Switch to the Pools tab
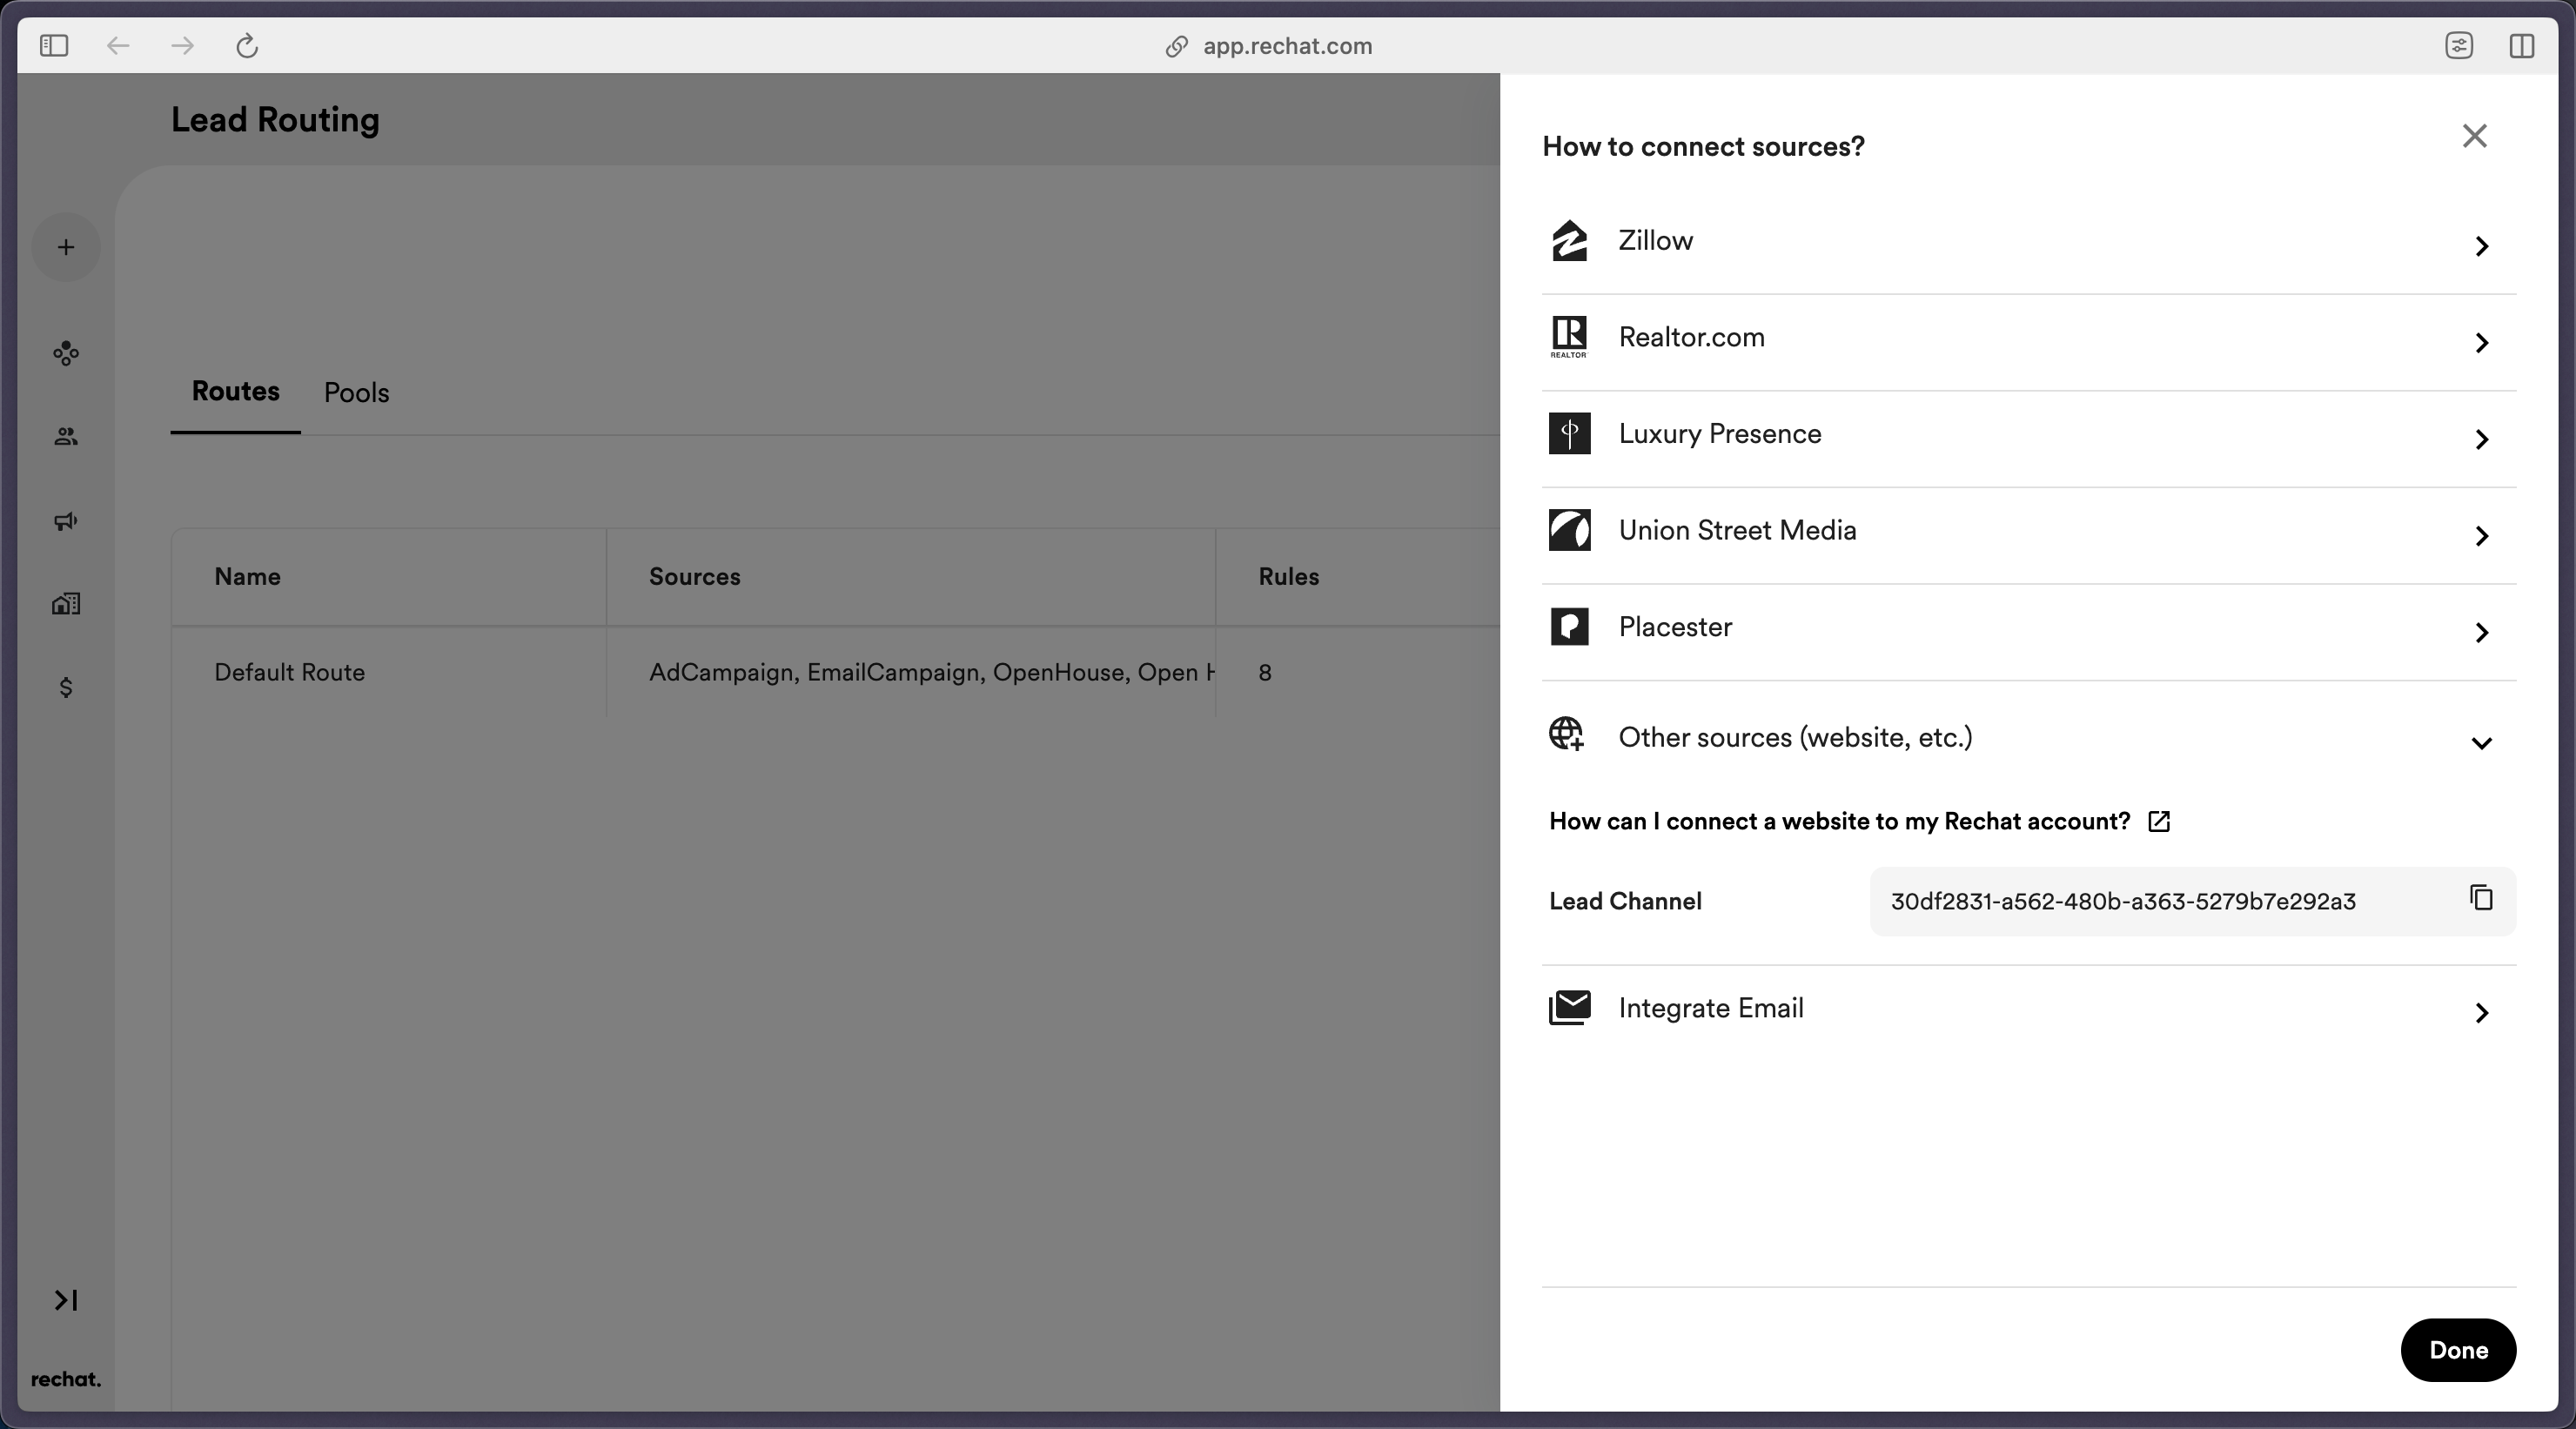 (356, 392)
